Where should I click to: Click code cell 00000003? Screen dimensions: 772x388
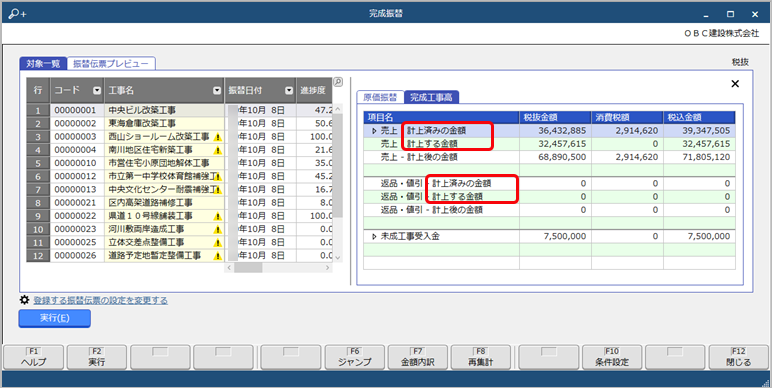click(76, 137)
